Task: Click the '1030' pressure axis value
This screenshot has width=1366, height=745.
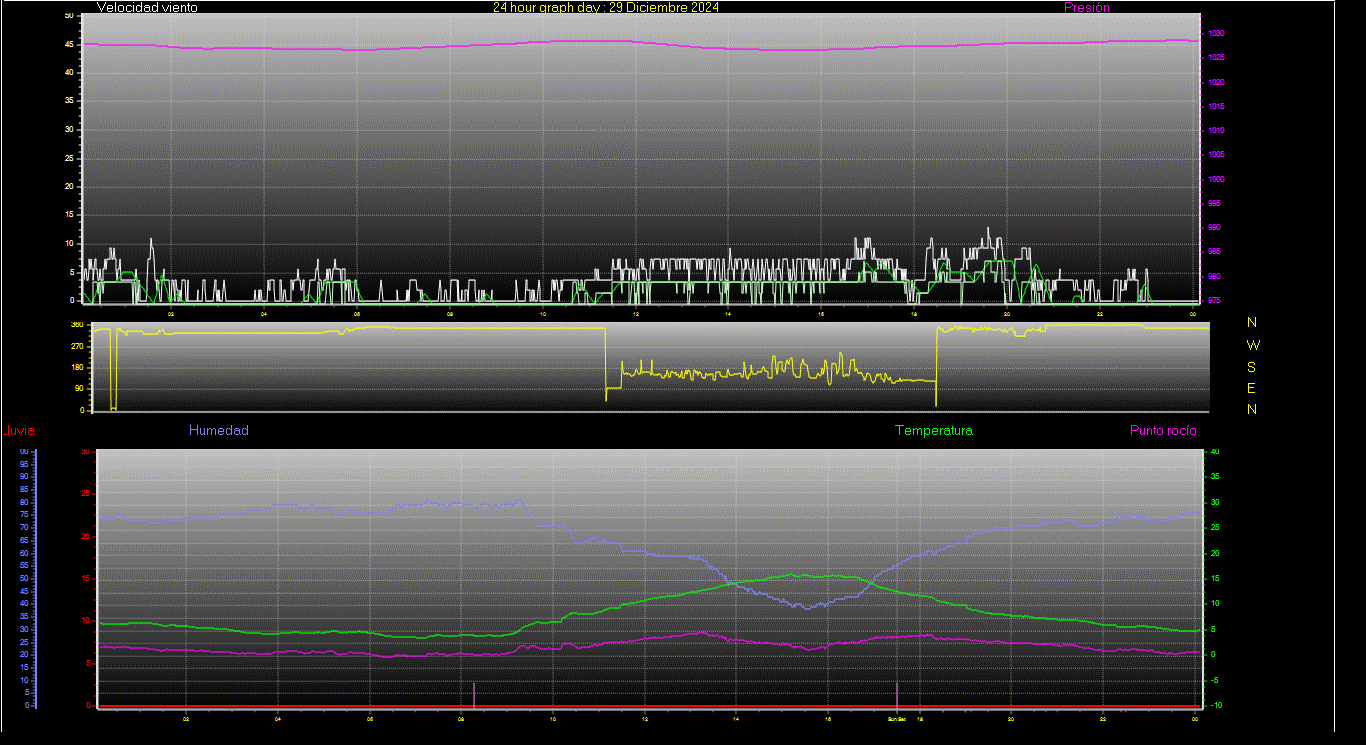Action: 1216,34
